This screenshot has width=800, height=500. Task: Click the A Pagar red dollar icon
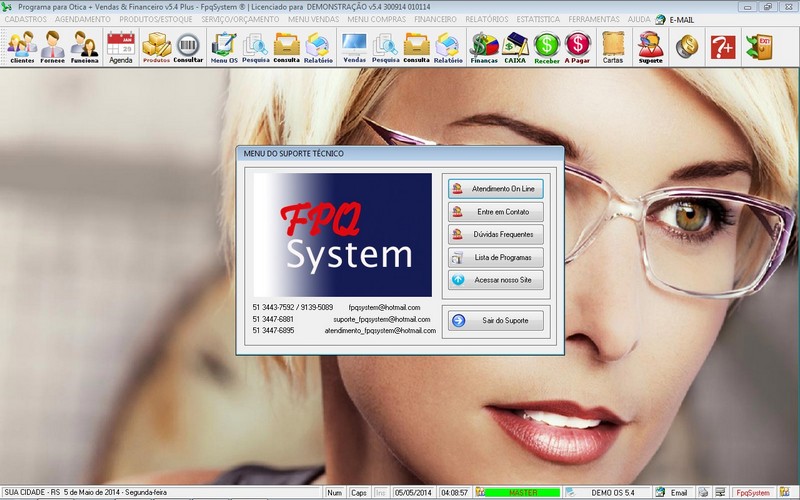[577, 46]
